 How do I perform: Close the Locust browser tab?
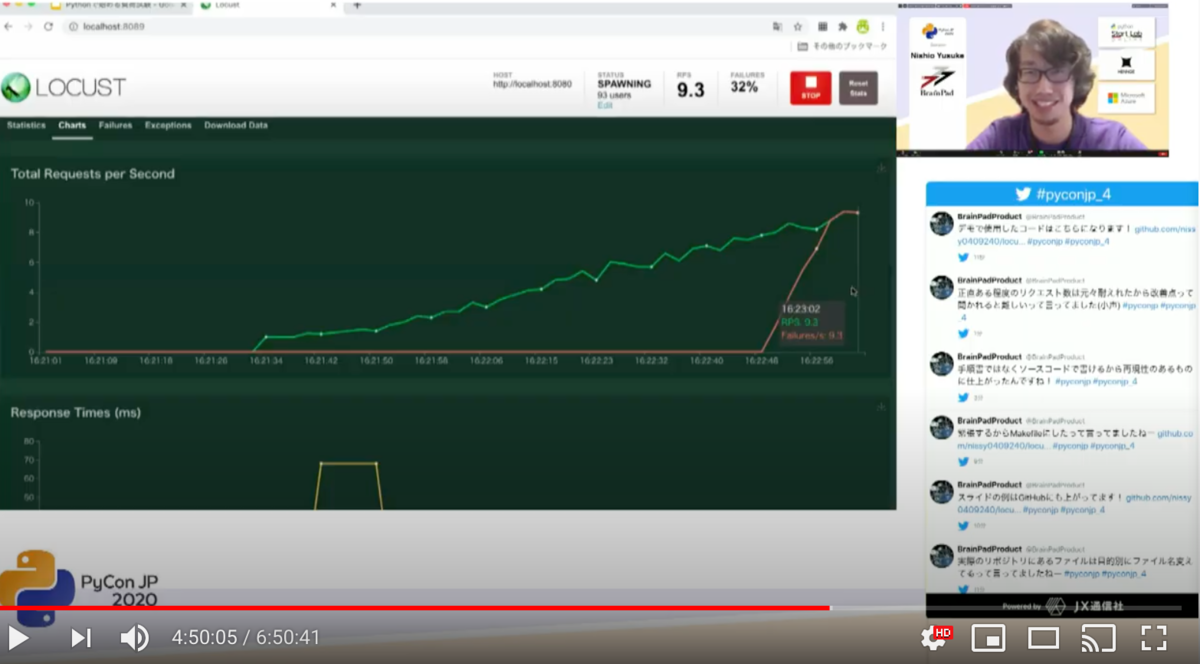[x=333, y=5]
